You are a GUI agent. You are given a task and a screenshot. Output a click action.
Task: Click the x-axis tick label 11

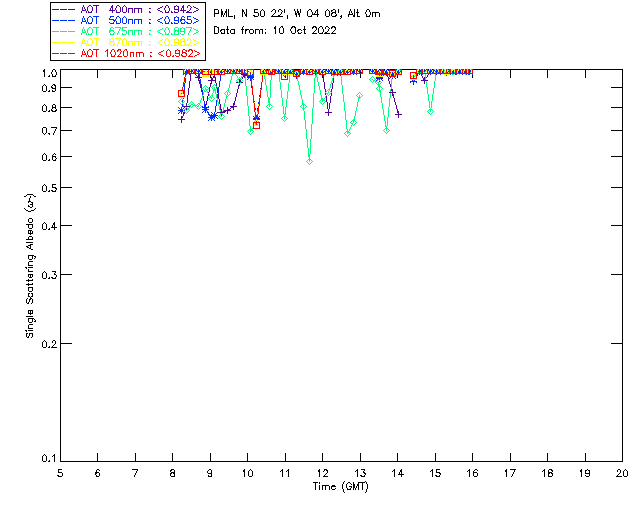click(x=285, y=473)
